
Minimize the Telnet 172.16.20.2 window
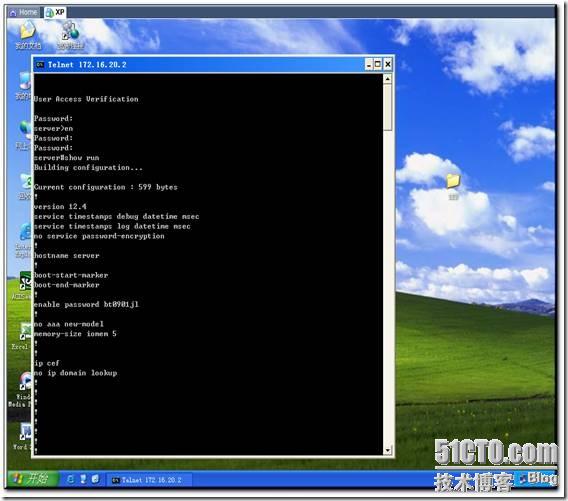[x=369, y=64]
